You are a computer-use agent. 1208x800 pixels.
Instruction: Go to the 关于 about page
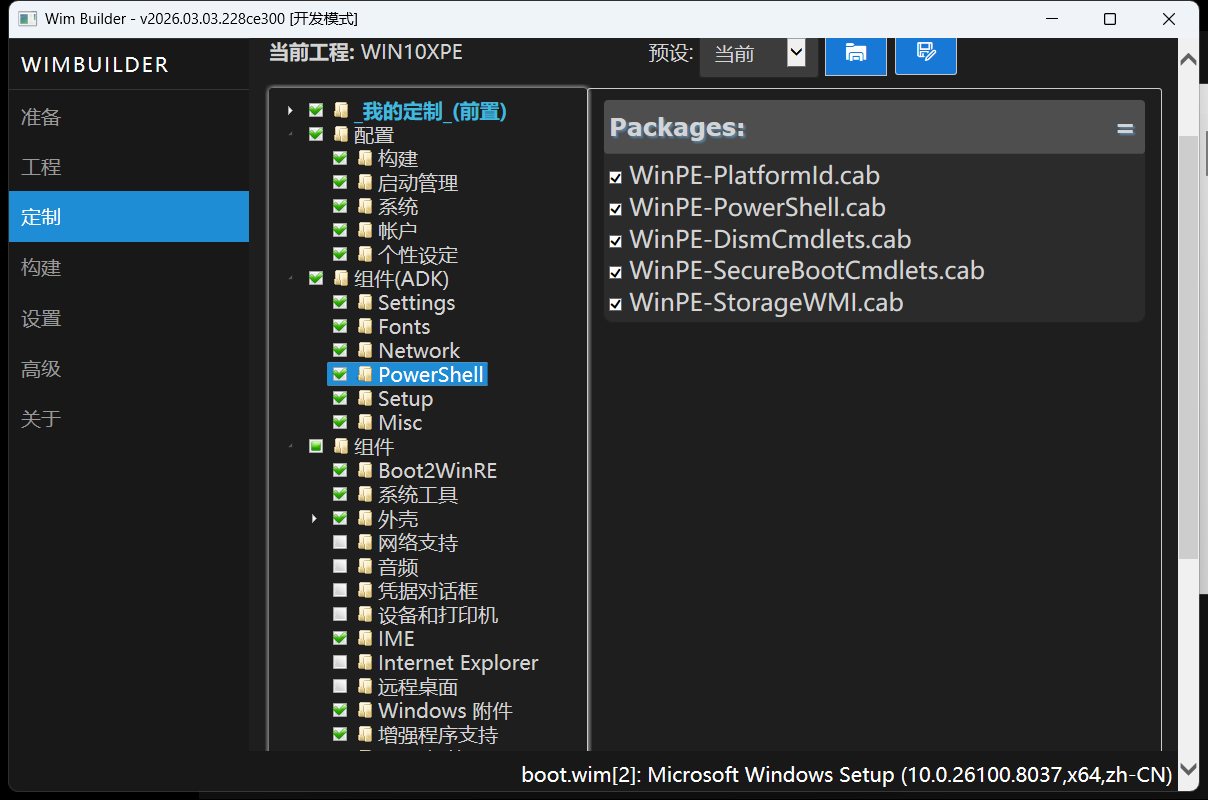coord(42,419)
